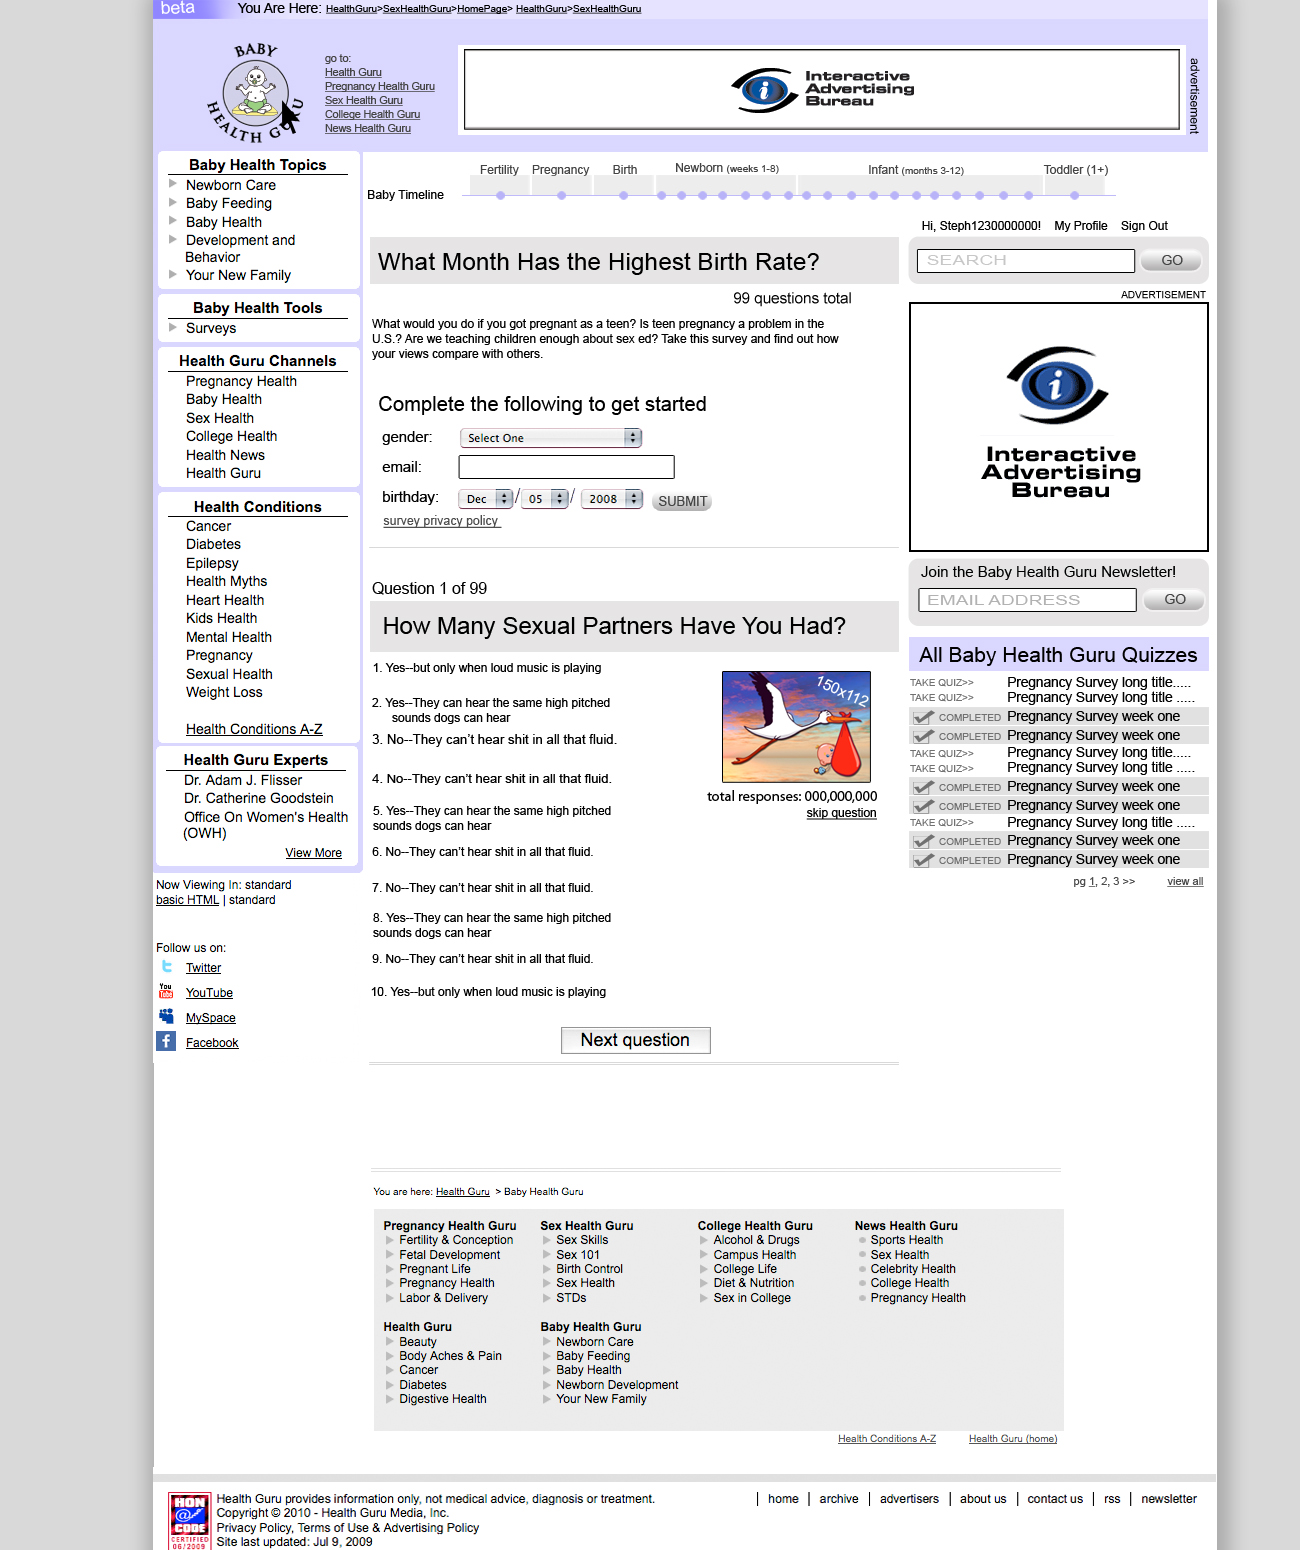Open Newborn Development footer link

[x=617, y=1385]
